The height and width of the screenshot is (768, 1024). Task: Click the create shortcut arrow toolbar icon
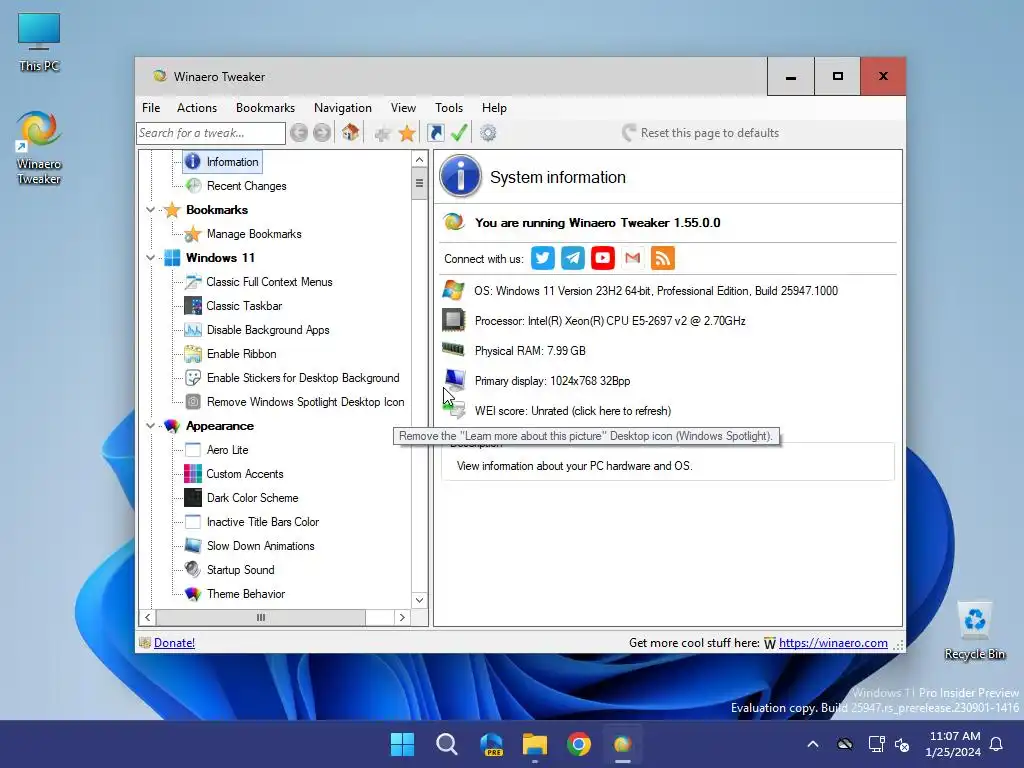coord(436,133)
